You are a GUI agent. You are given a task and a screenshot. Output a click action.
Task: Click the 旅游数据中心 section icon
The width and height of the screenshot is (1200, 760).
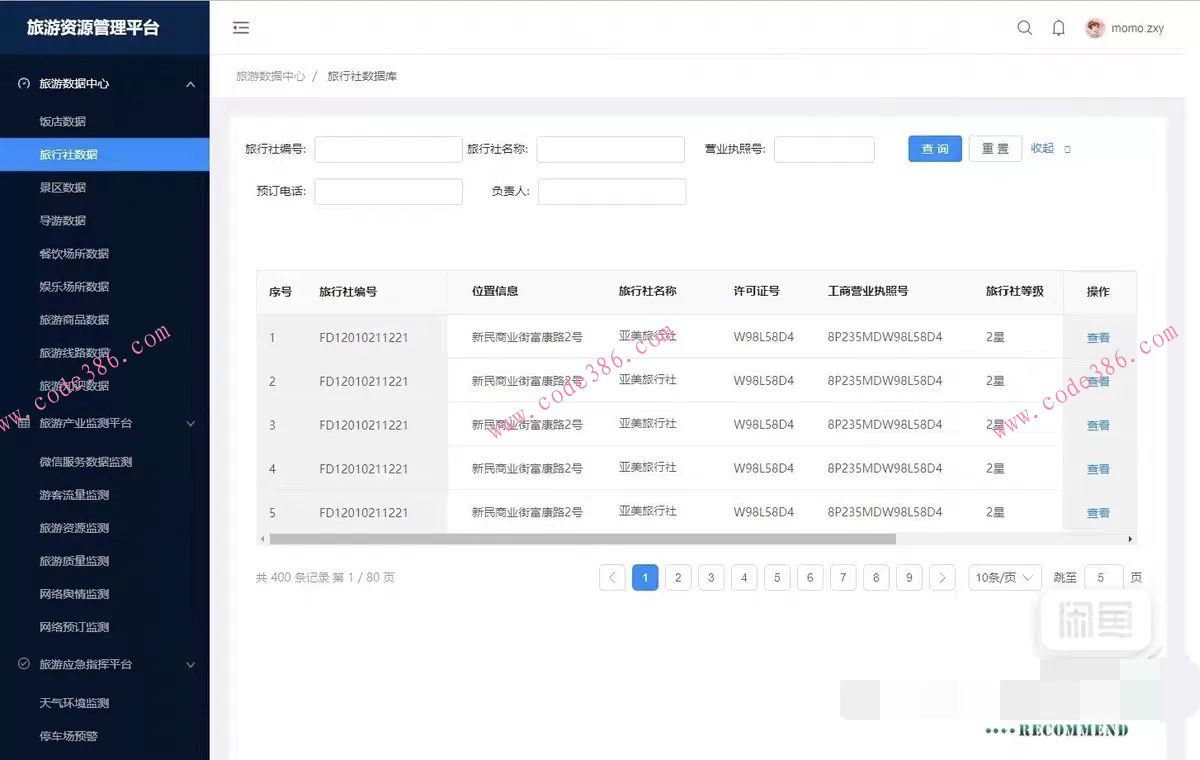tap(23, 84)
